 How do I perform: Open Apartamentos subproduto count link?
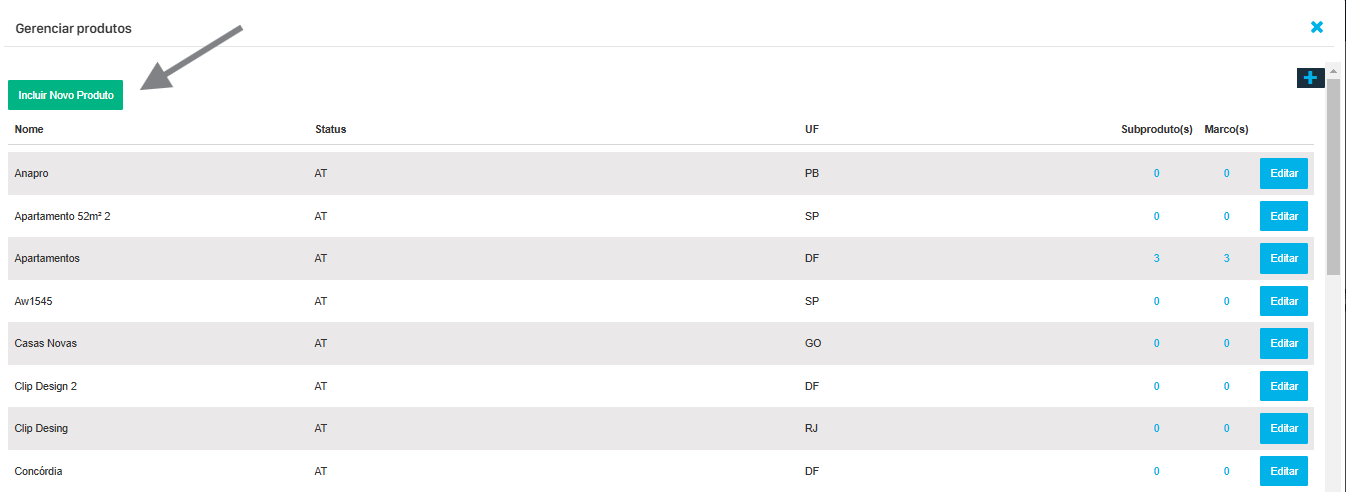[x=1157, y=258]
